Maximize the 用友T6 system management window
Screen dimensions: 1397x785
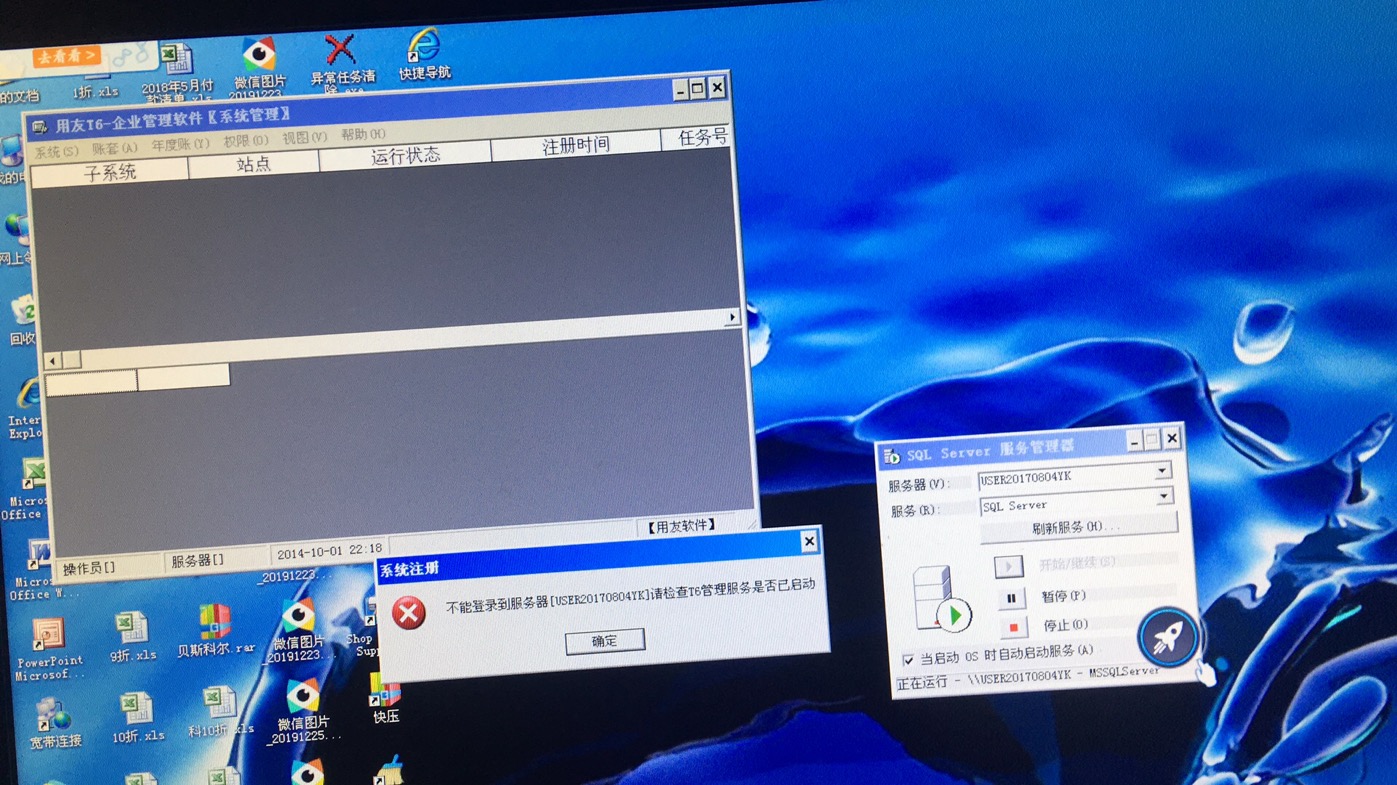coord(698,88)
